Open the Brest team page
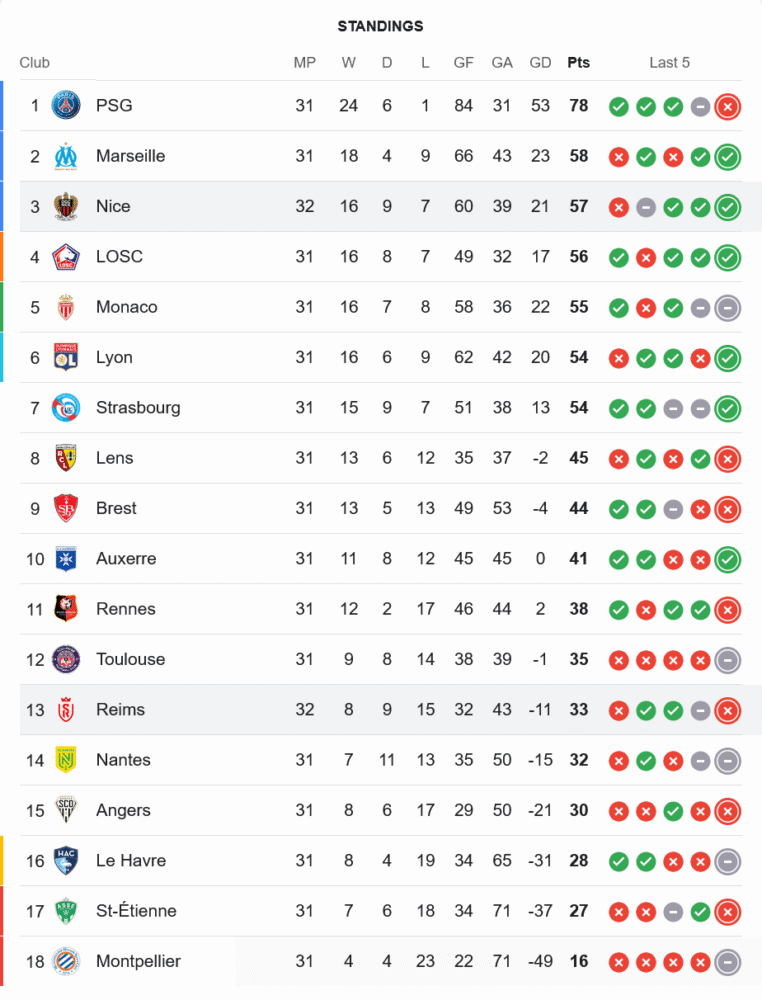Screen dimensions: 762x1000 pyautogui.click(x=116, y=508)
